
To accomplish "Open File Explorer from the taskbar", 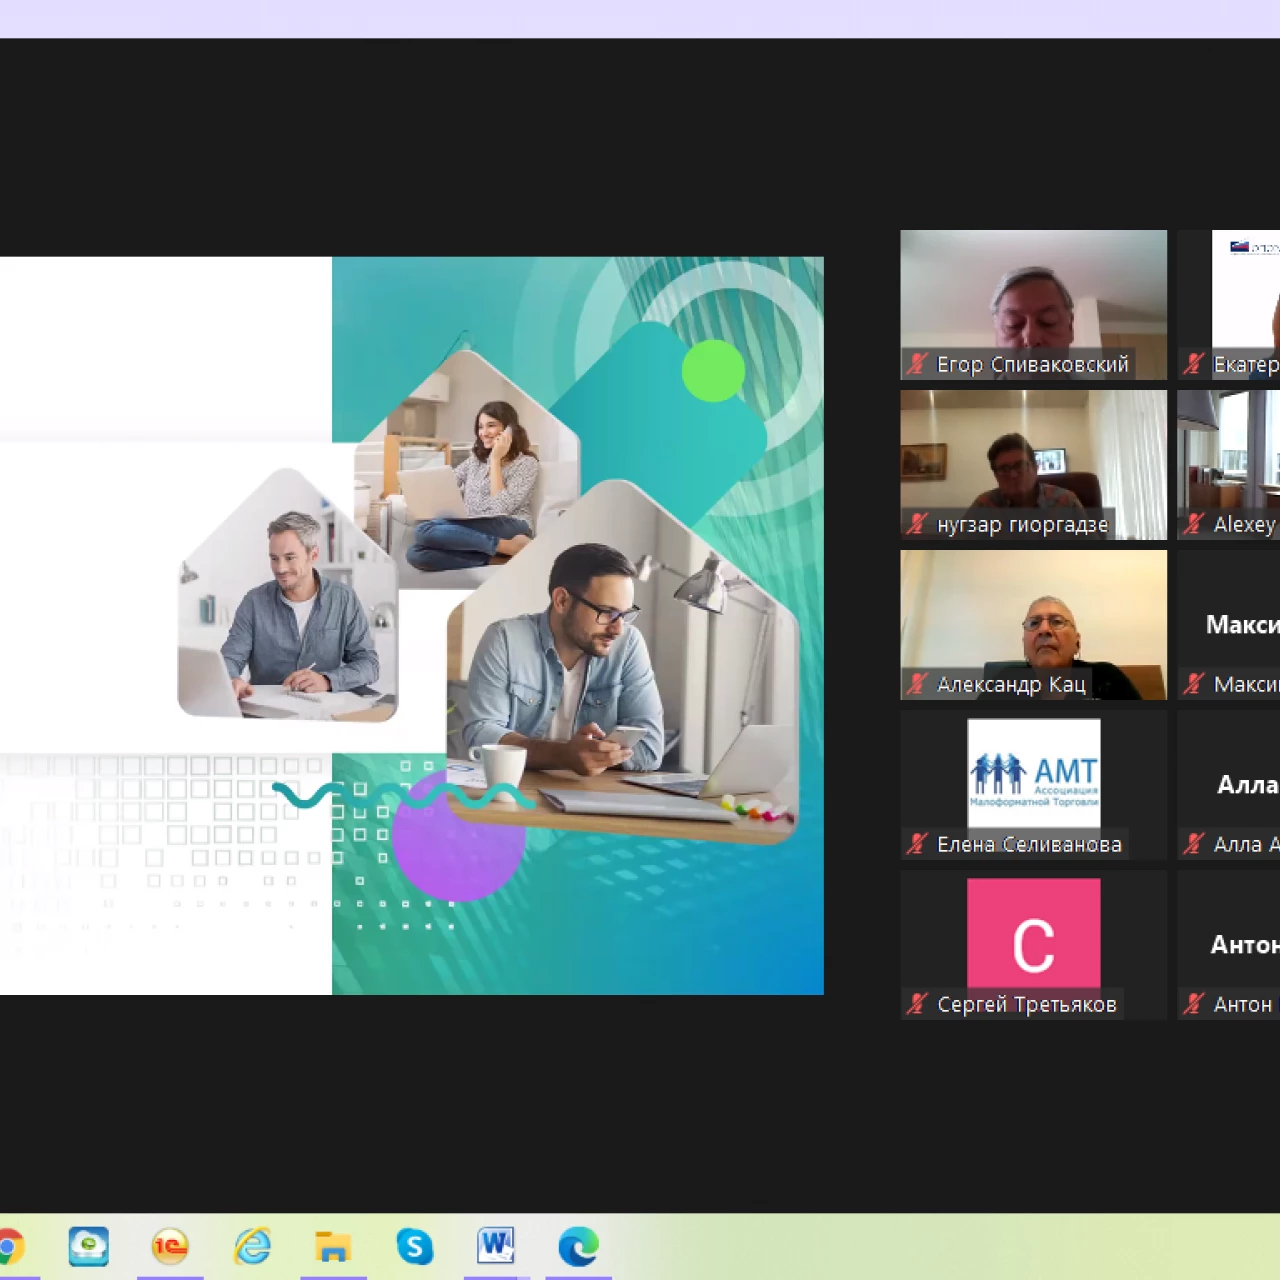I will point(333,1247).
